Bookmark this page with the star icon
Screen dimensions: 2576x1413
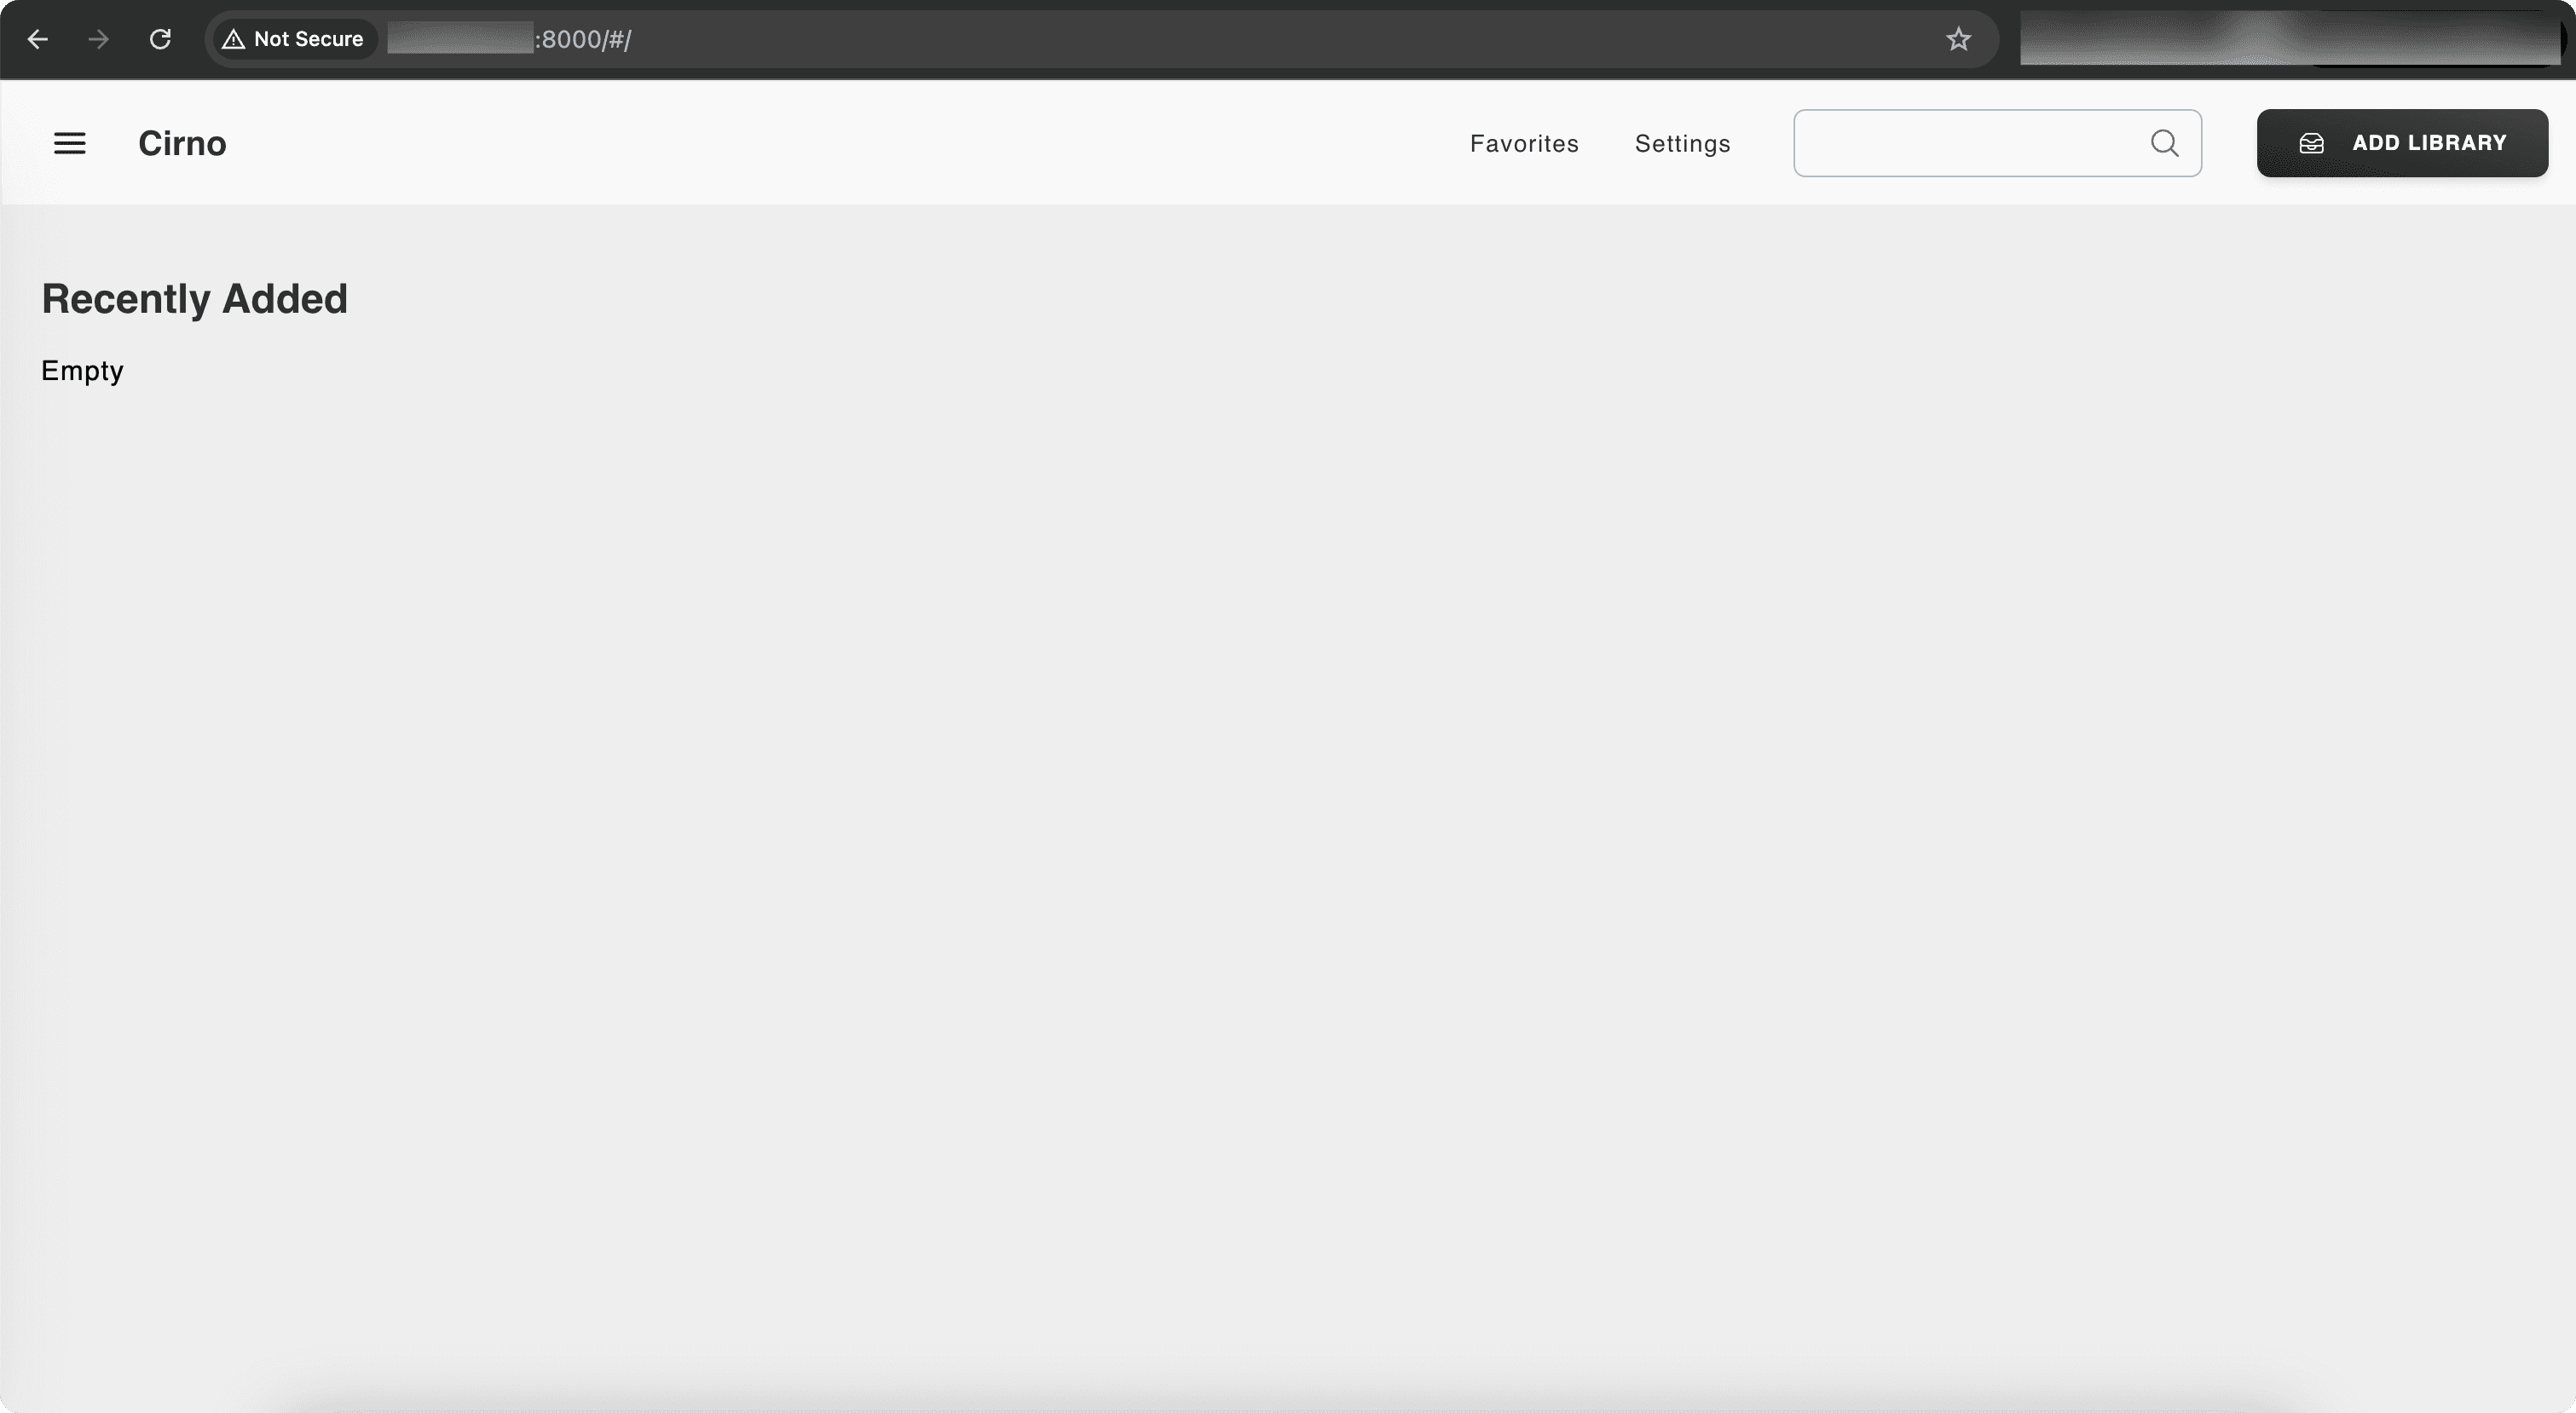tap(1957, 39)
